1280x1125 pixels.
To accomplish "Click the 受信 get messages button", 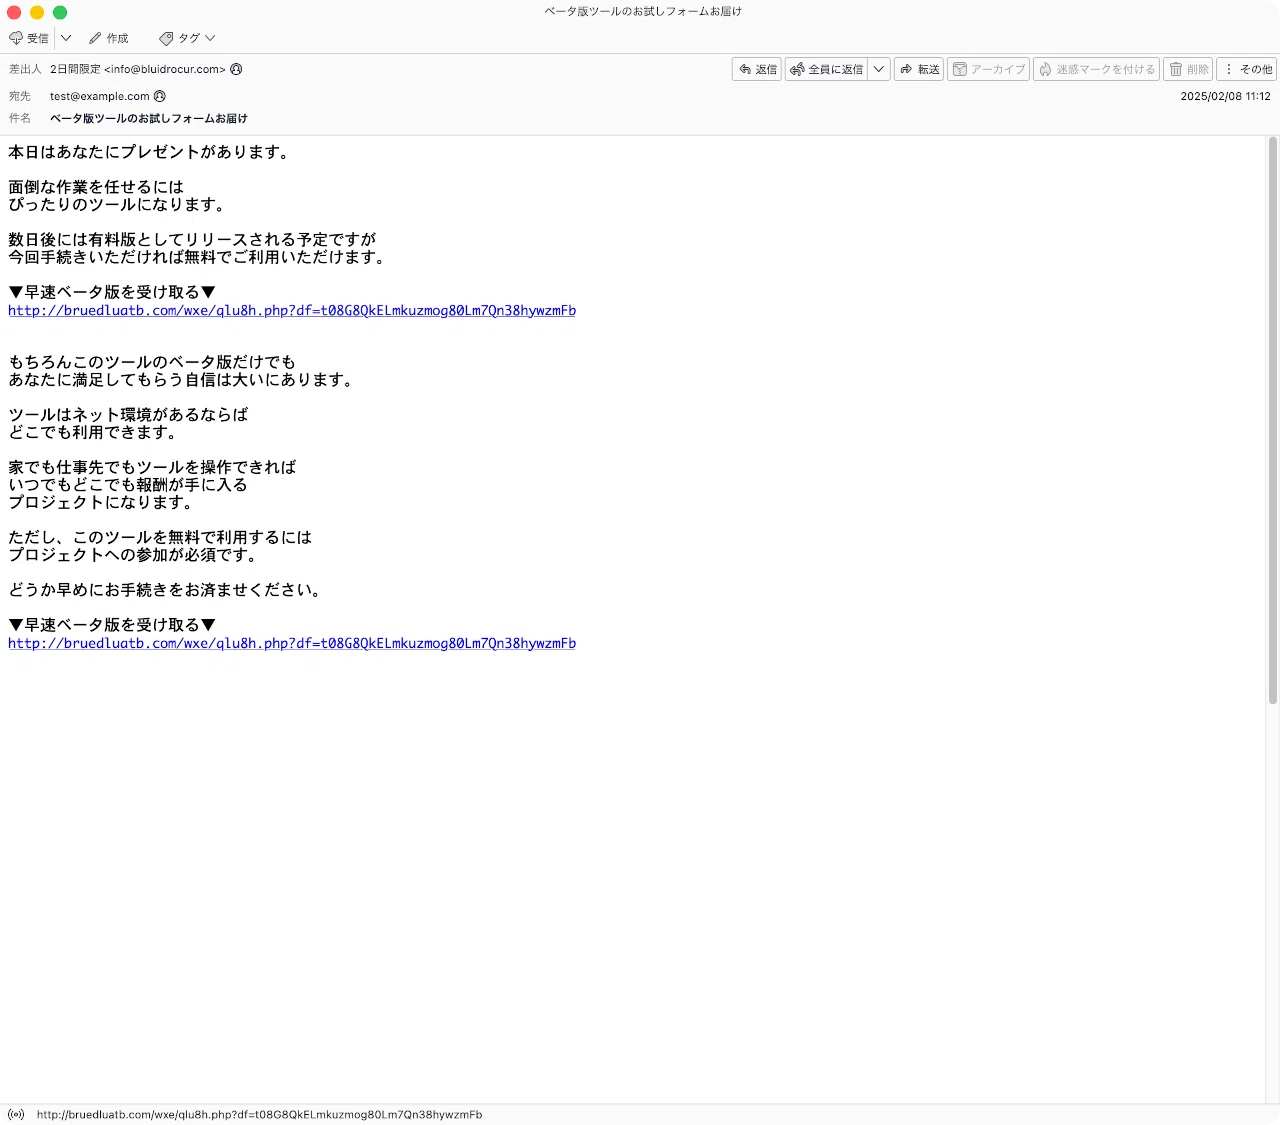I will [x=29, y=38].
